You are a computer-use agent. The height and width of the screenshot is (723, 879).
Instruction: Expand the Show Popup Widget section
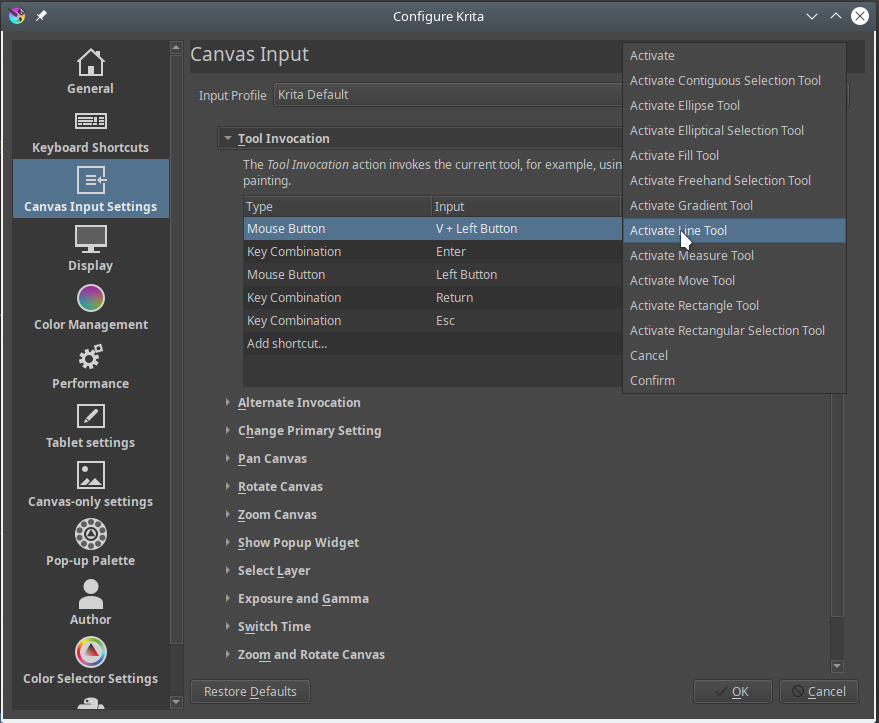click(x=228, y=542)
